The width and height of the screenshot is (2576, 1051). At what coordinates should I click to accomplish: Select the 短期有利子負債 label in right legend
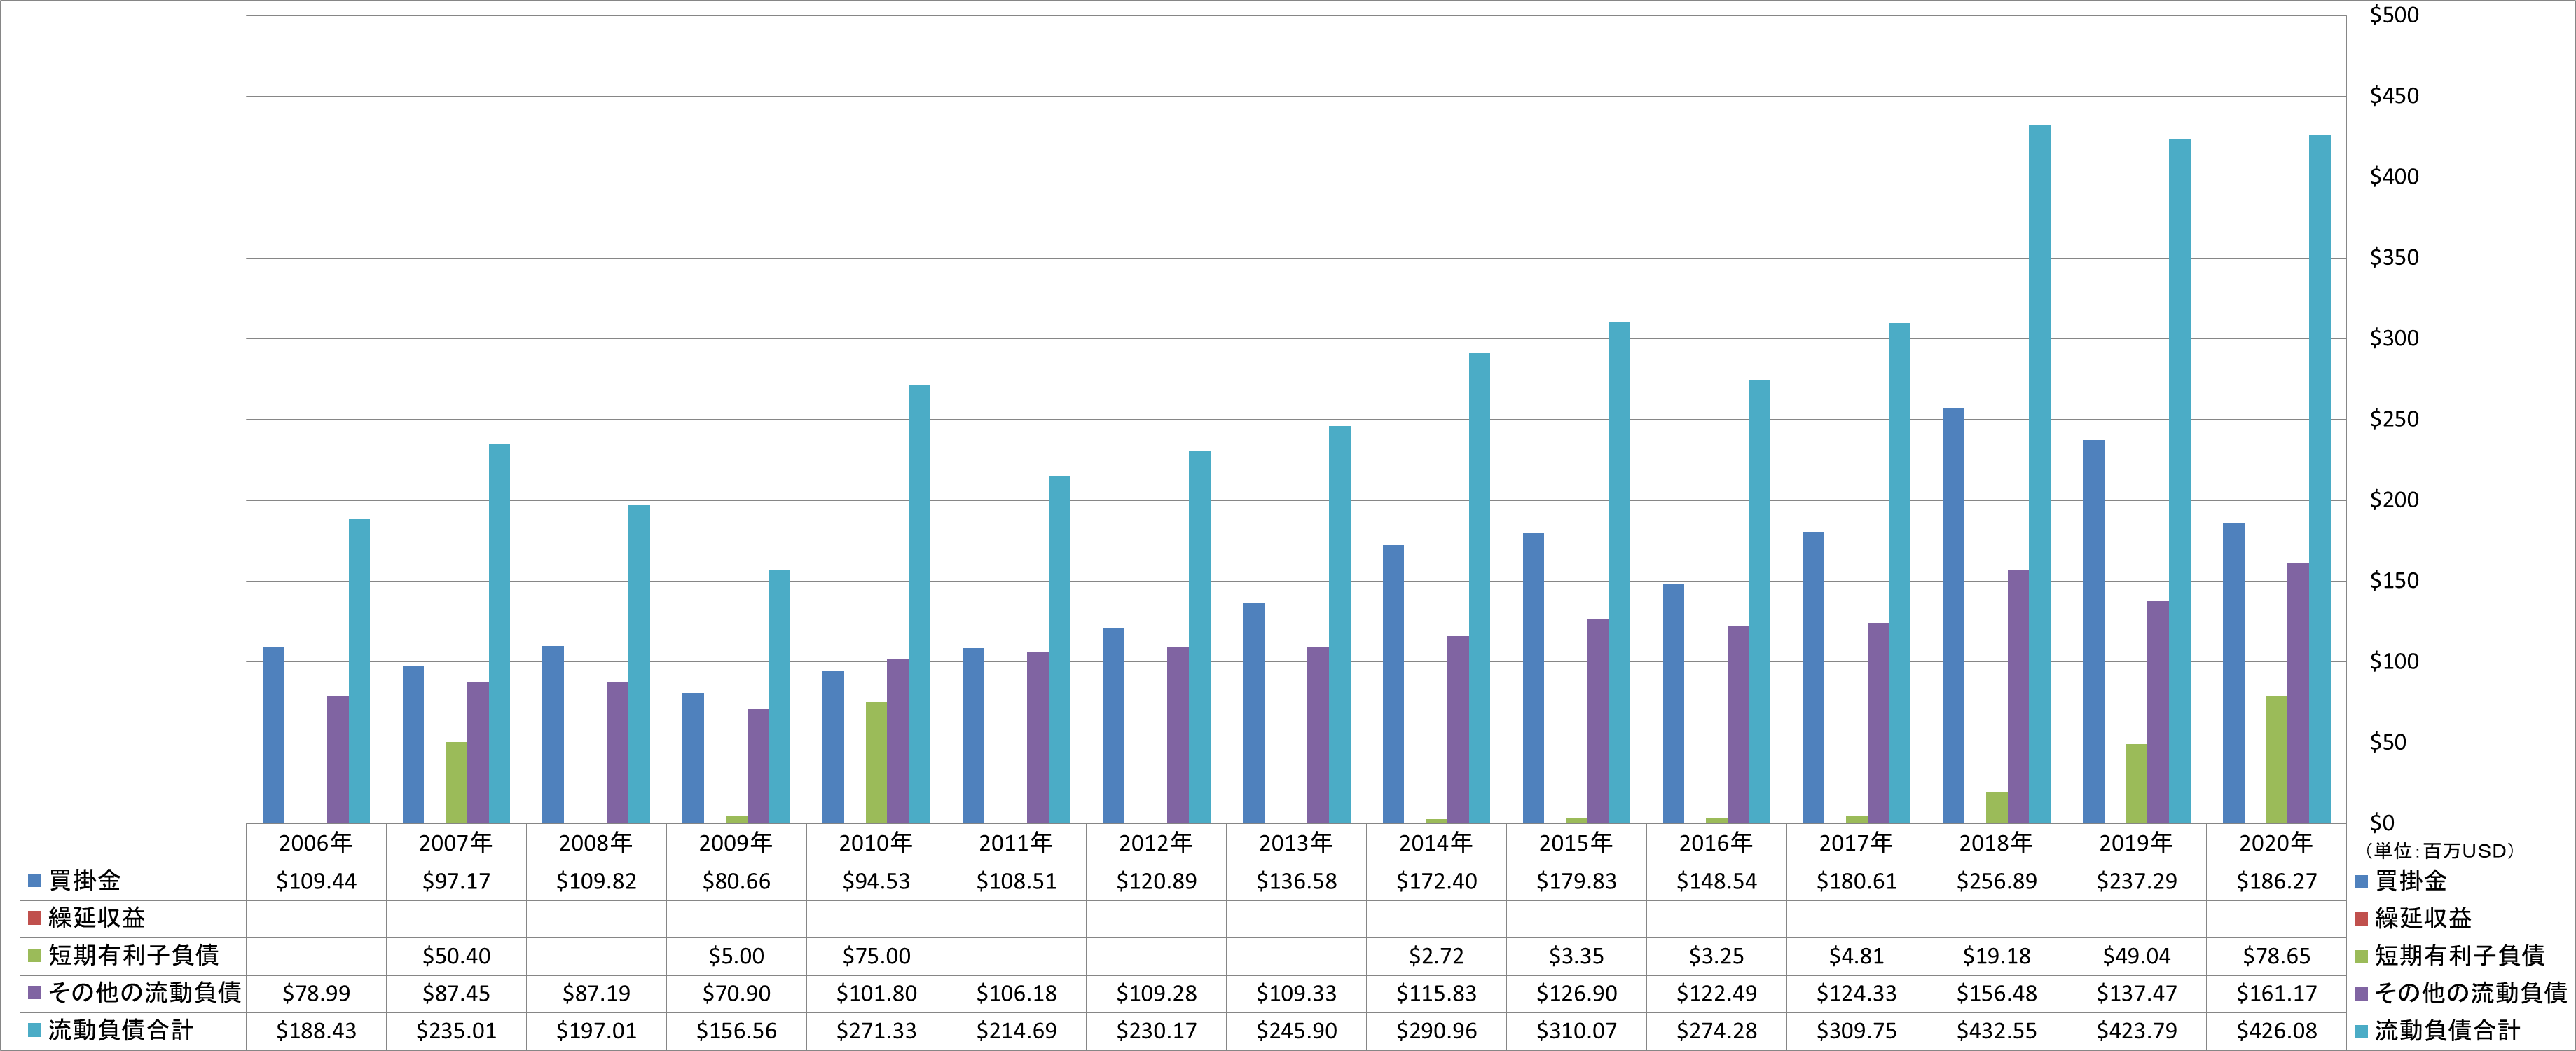coord(2459,956)
